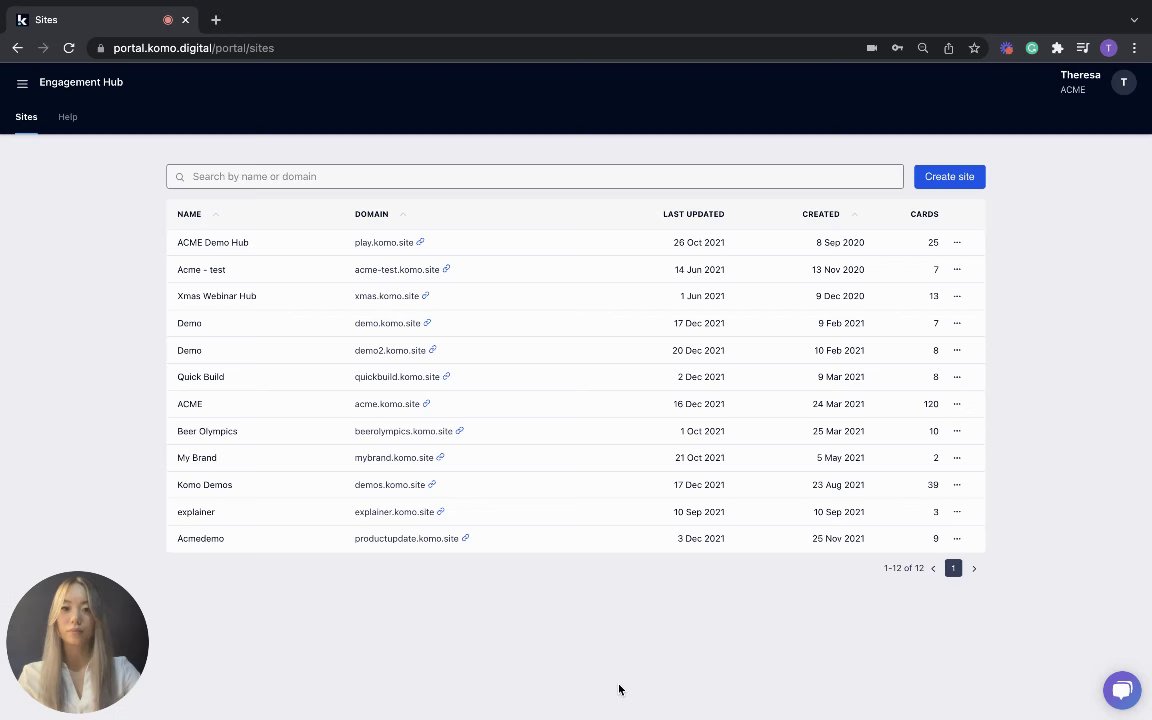1152x720 pixels.
Task: Open actions menu for Quick Build row
Action: [957, 377]
